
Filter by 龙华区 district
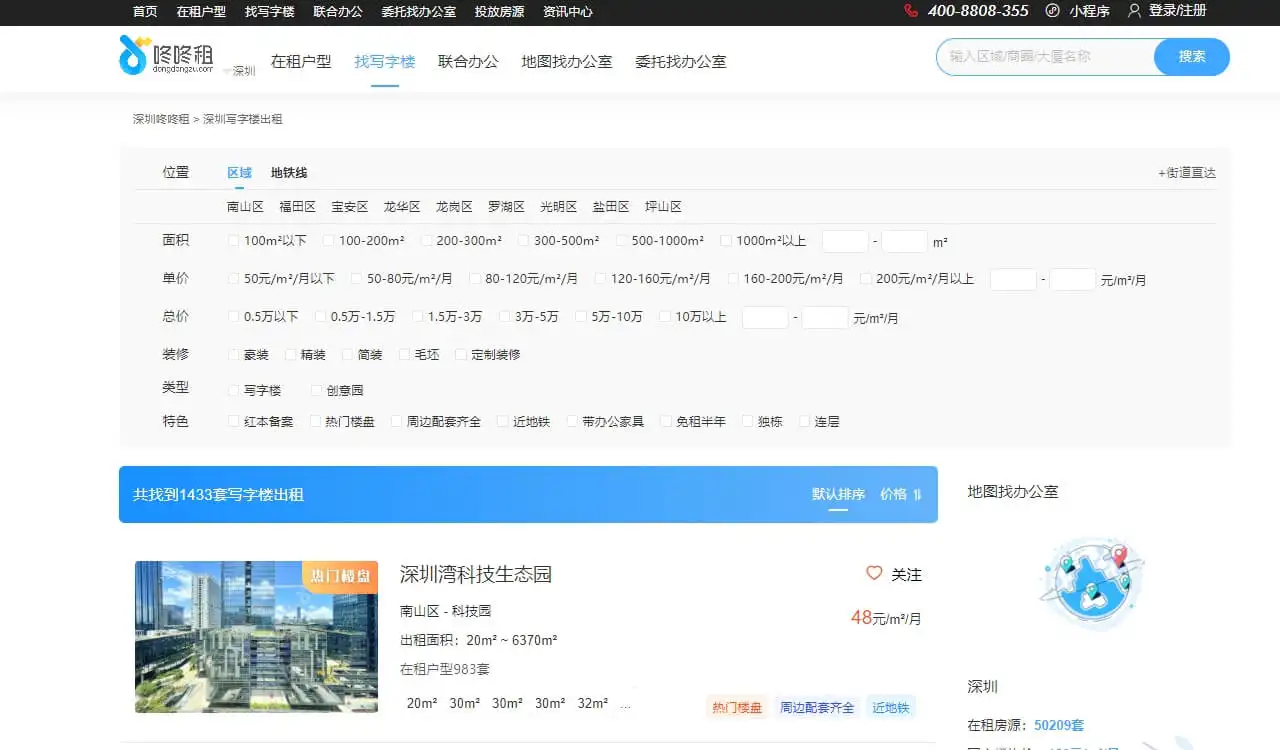click(402, 207)
